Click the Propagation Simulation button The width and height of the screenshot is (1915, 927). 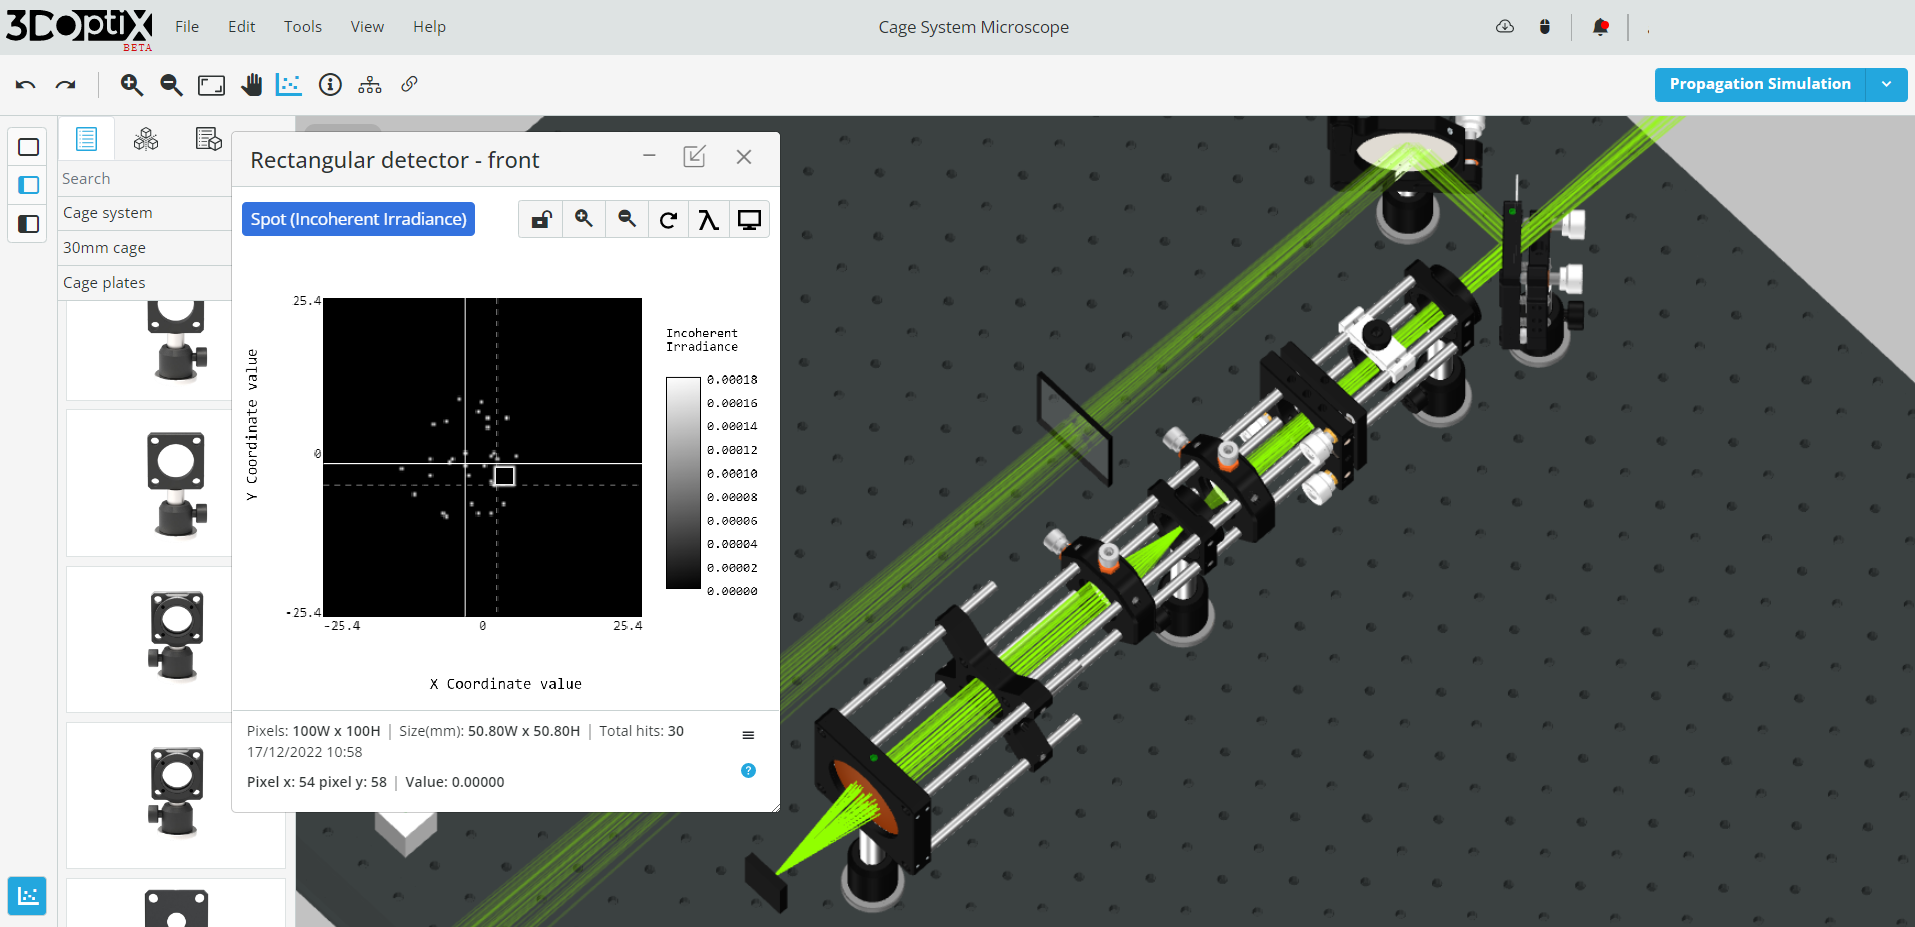click(1759, 84)
